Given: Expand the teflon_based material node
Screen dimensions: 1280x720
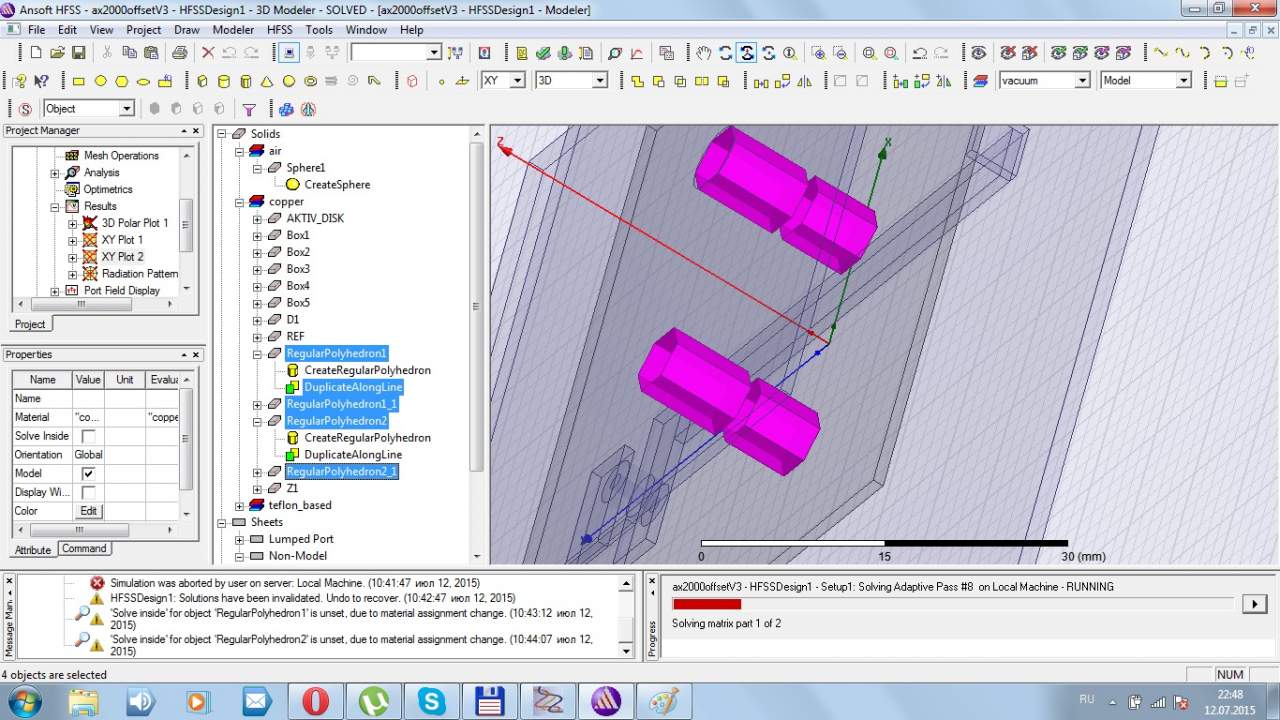Looking at the screenshot, I should pos(240,505).
